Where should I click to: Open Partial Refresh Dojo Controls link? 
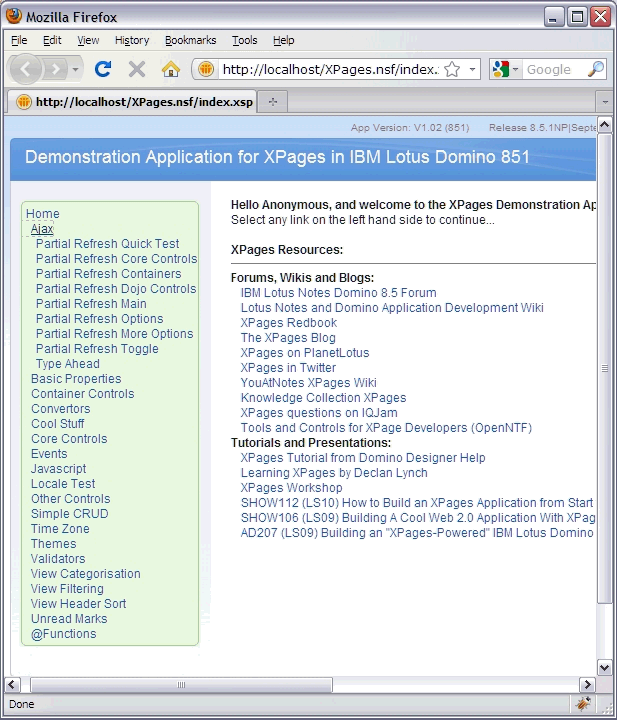(x=116, y=289)
